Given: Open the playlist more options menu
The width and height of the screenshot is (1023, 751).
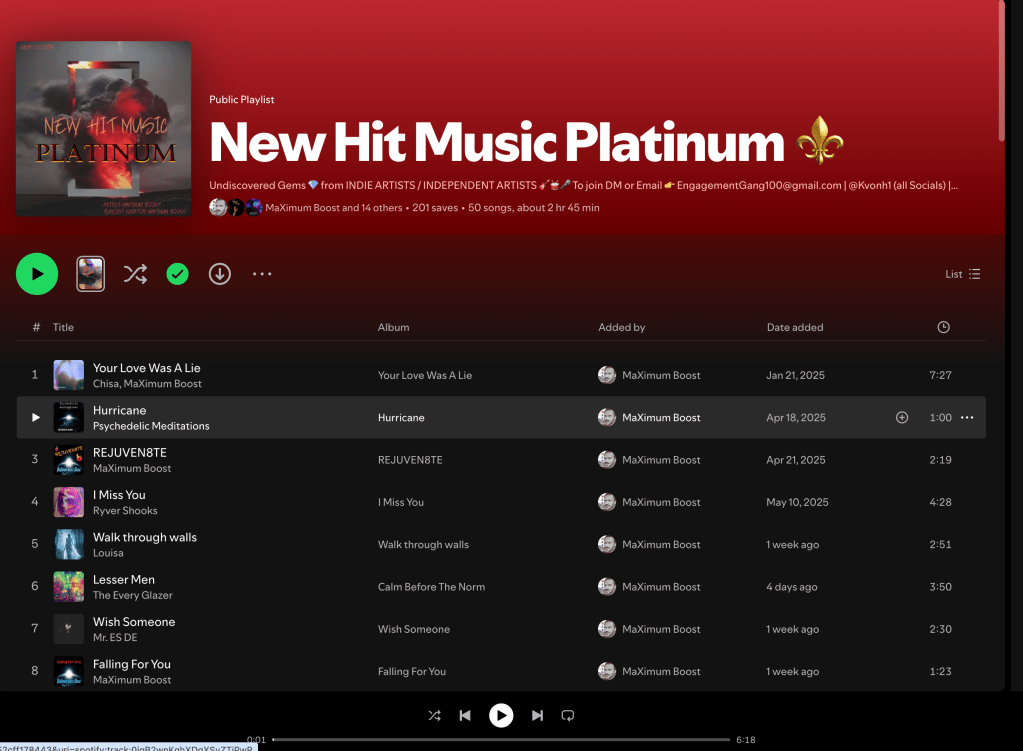Looking at the screenshot, I should coord(262,274).
